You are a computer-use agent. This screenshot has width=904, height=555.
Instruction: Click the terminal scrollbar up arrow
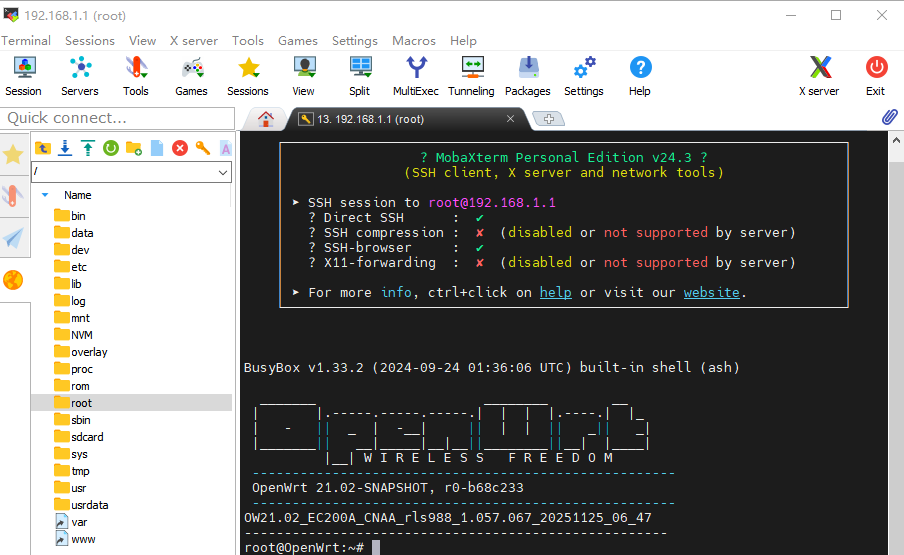896,140
